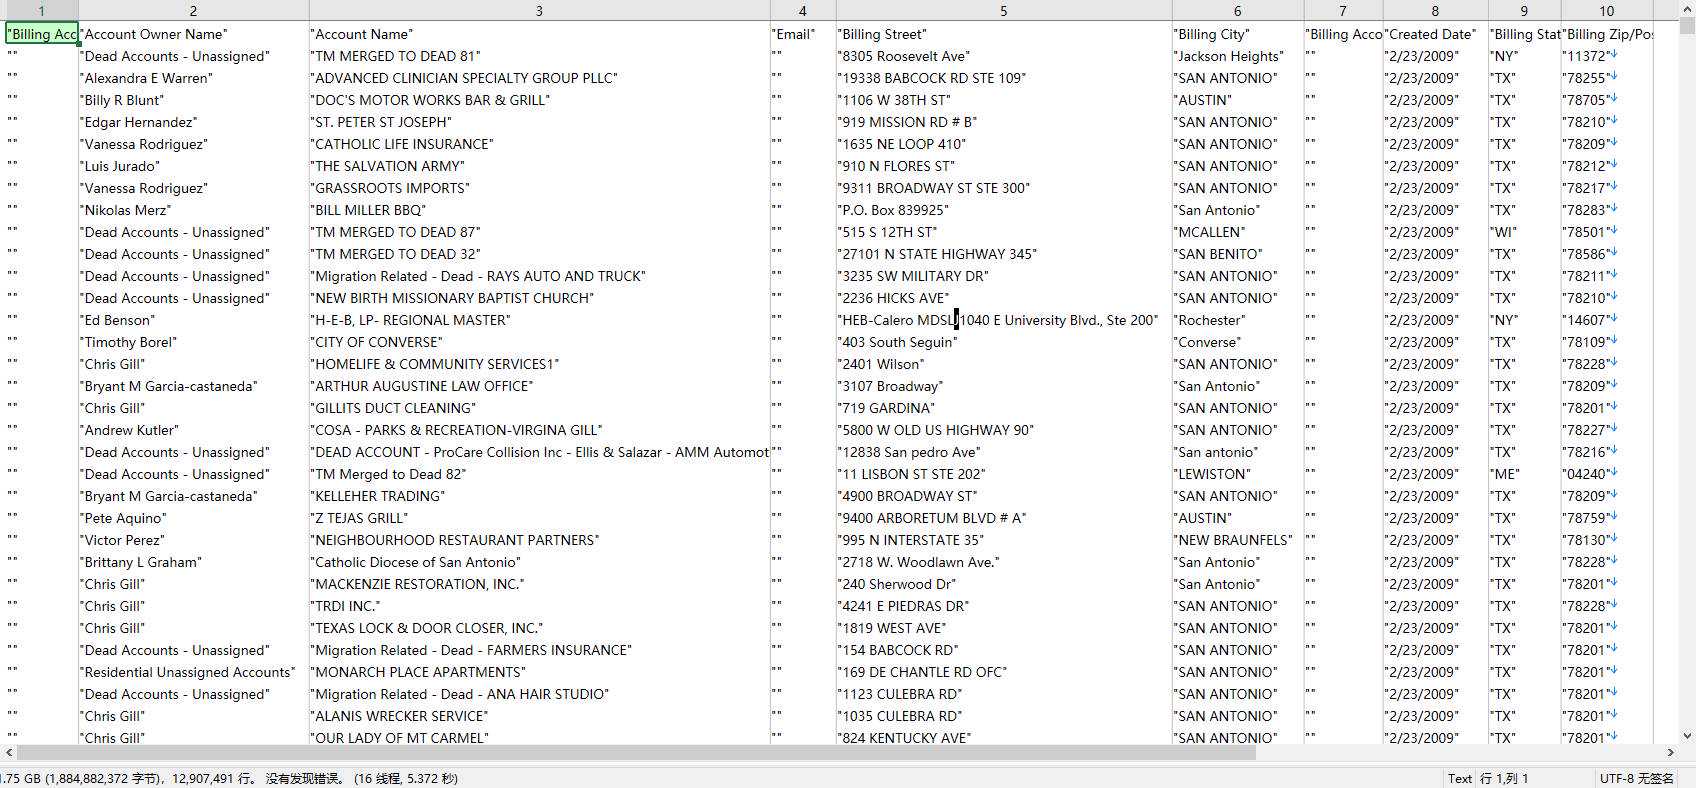Select column header 5
The width and height of the screenshot is (1696, 788).
[x=1004, y=11]
